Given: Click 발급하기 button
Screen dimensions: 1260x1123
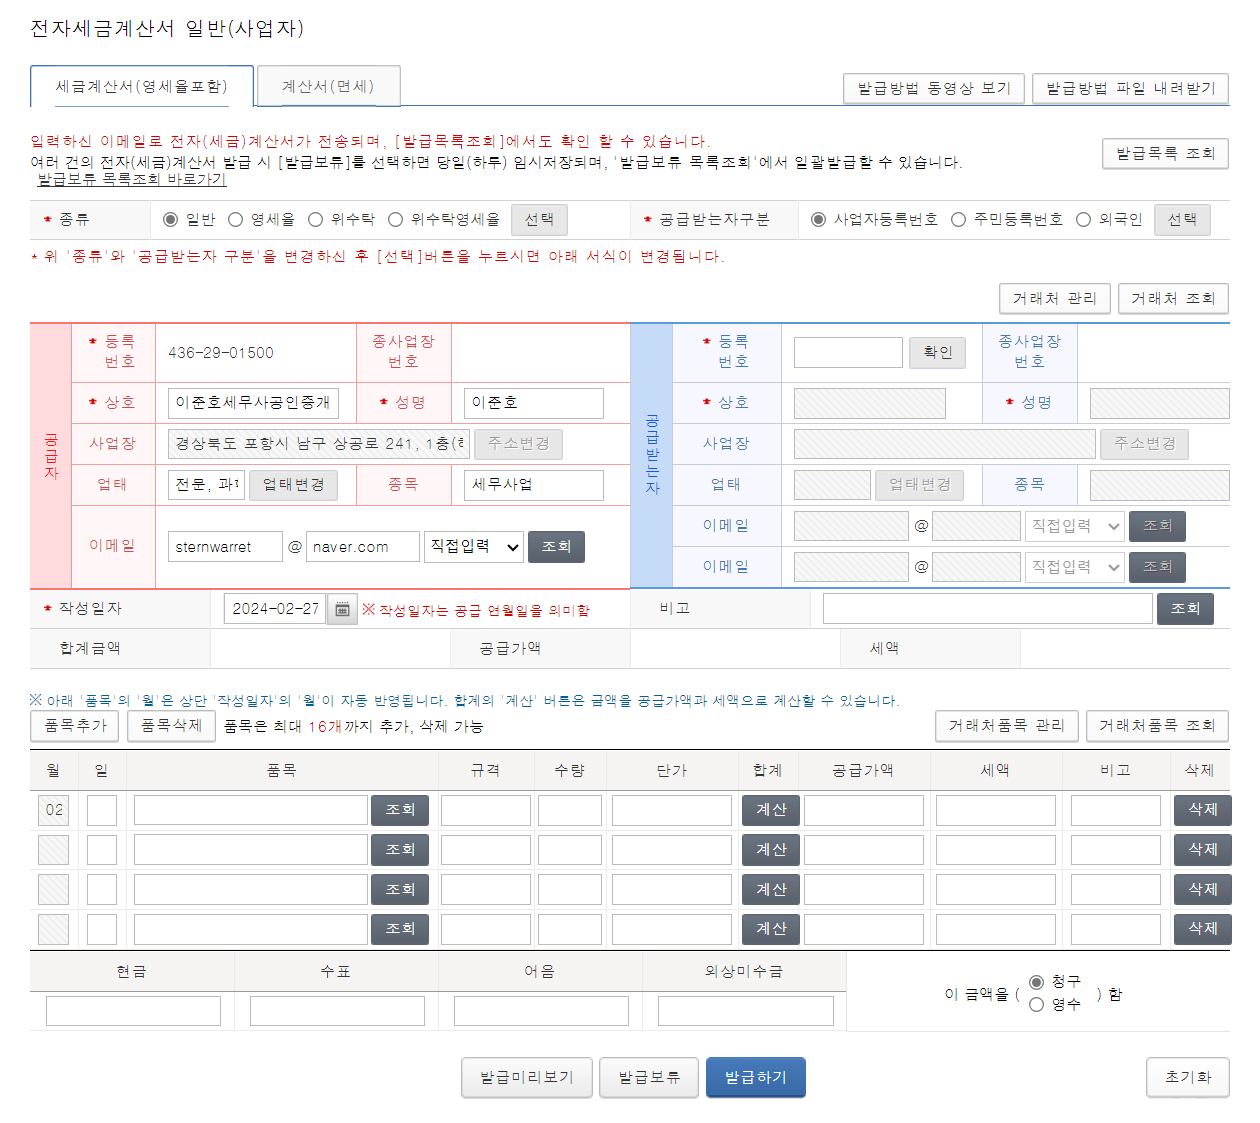Looking at the screenshot, I should [x=756, y=1077].
